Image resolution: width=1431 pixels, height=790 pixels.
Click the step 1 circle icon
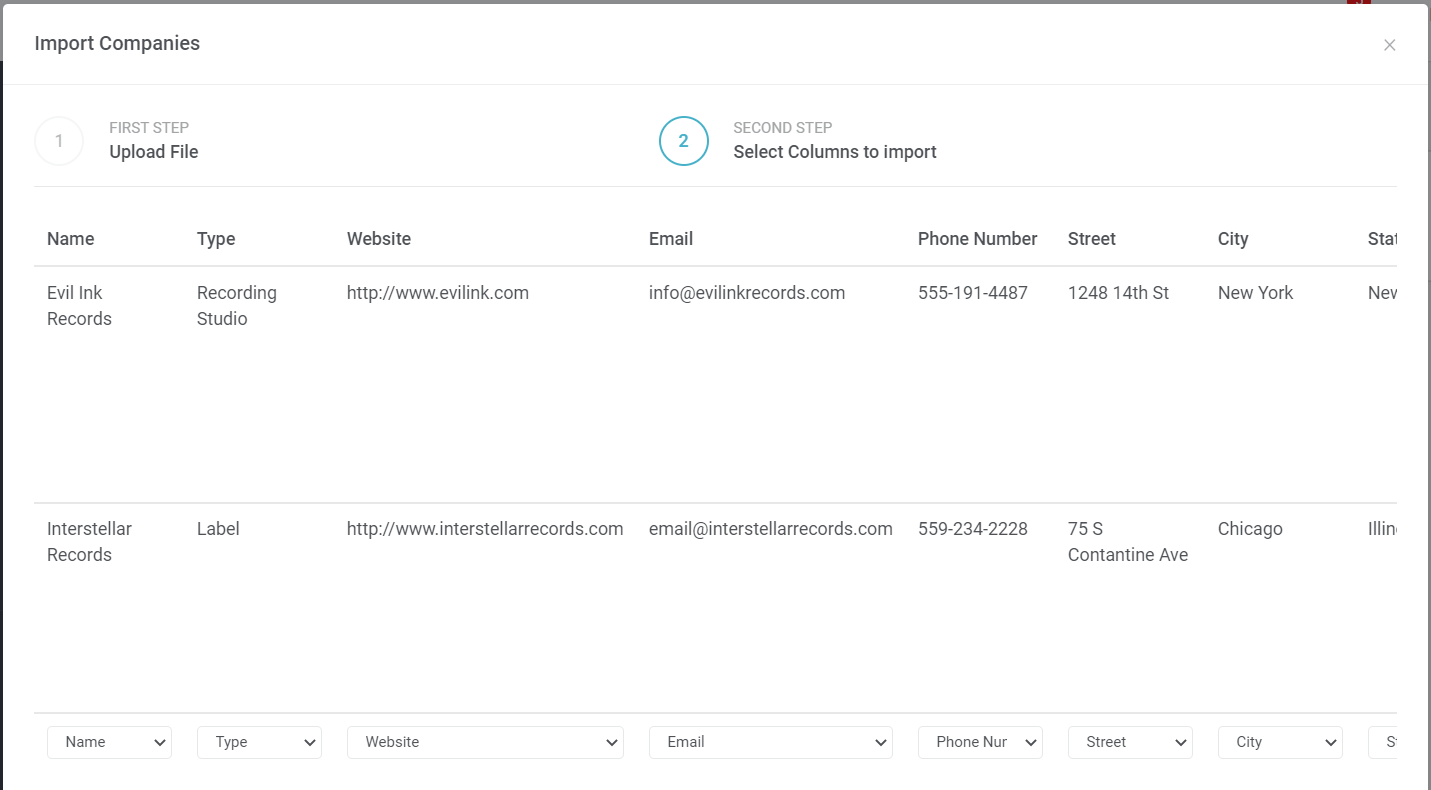tap(59, 141)
